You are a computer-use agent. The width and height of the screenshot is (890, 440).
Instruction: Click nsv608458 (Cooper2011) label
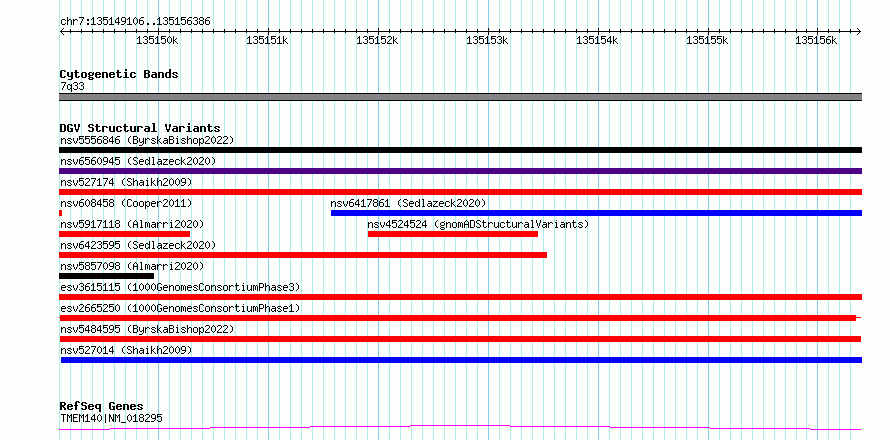(126, 203)
